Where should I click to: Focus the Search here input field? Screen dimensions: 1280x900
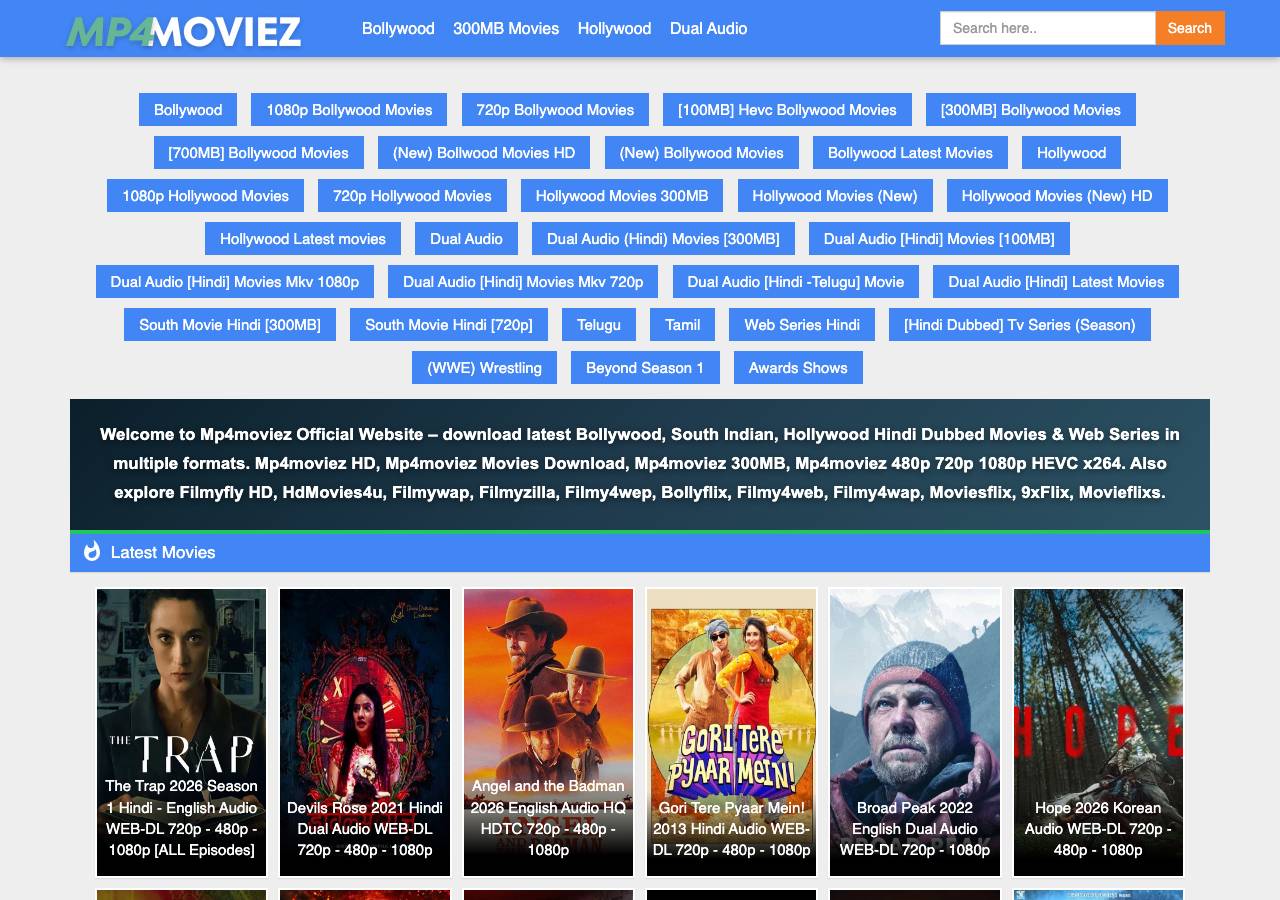[1048, 28]
